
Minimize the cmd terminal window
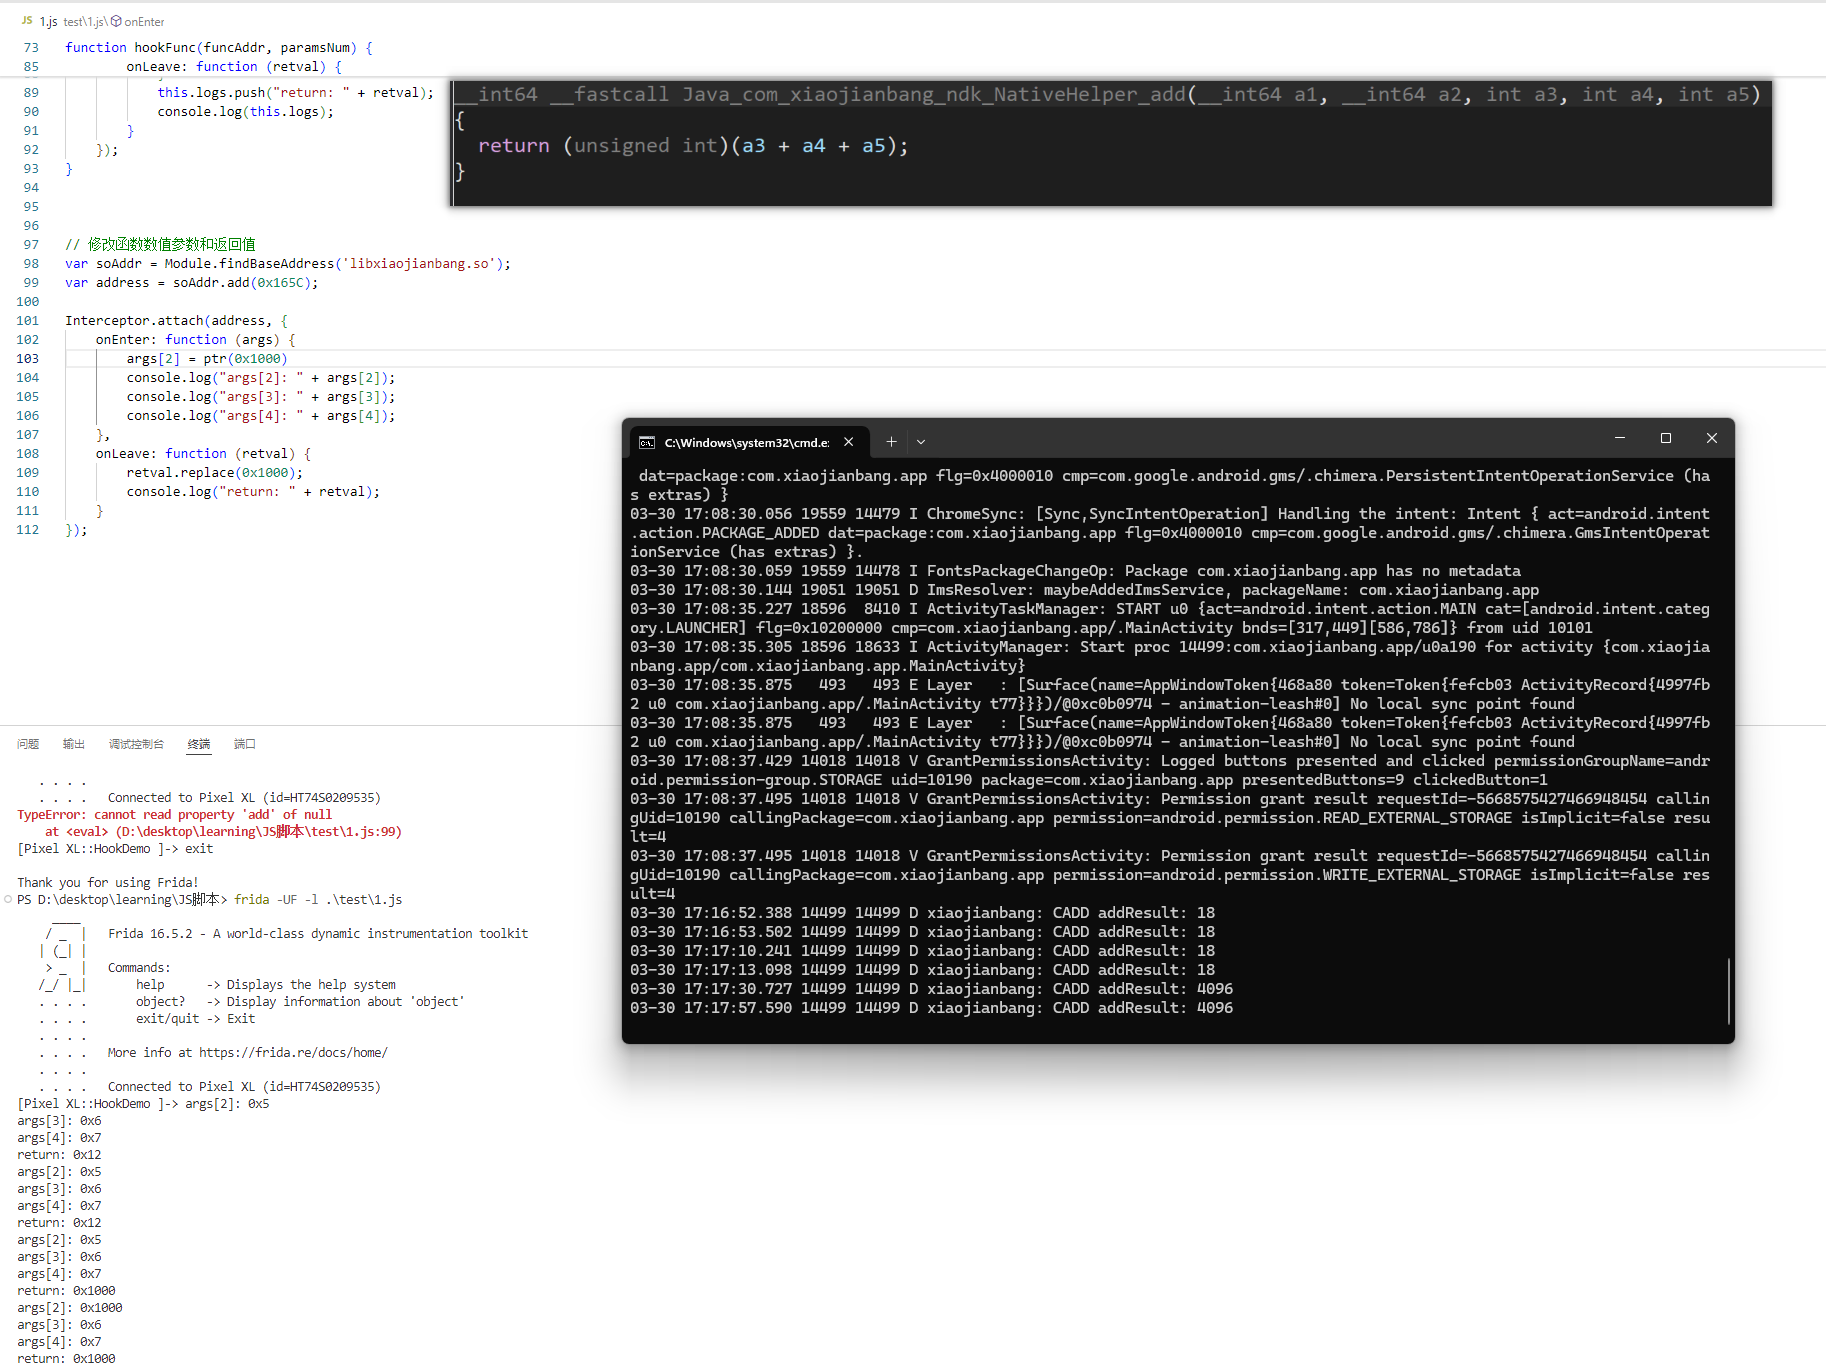pyautogui.click(x=1619, y=438)
